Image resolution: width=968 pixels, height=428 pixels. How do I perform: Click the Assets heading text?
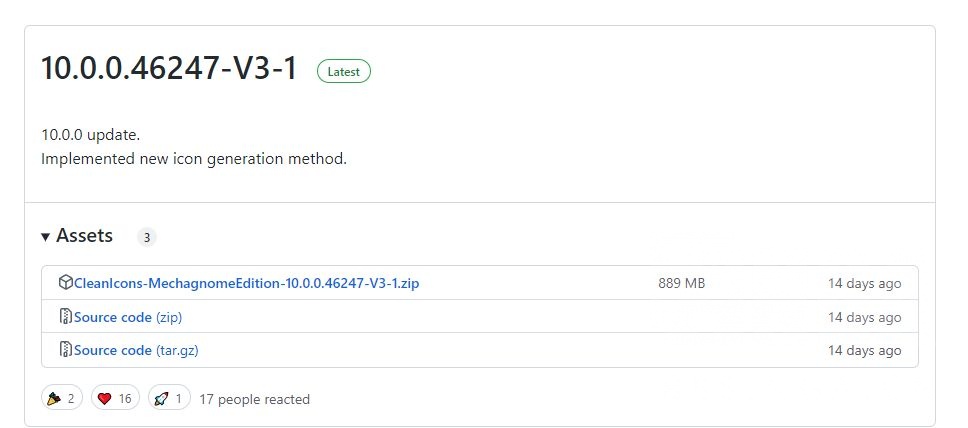pyautogui.click(x=84, y=237)
